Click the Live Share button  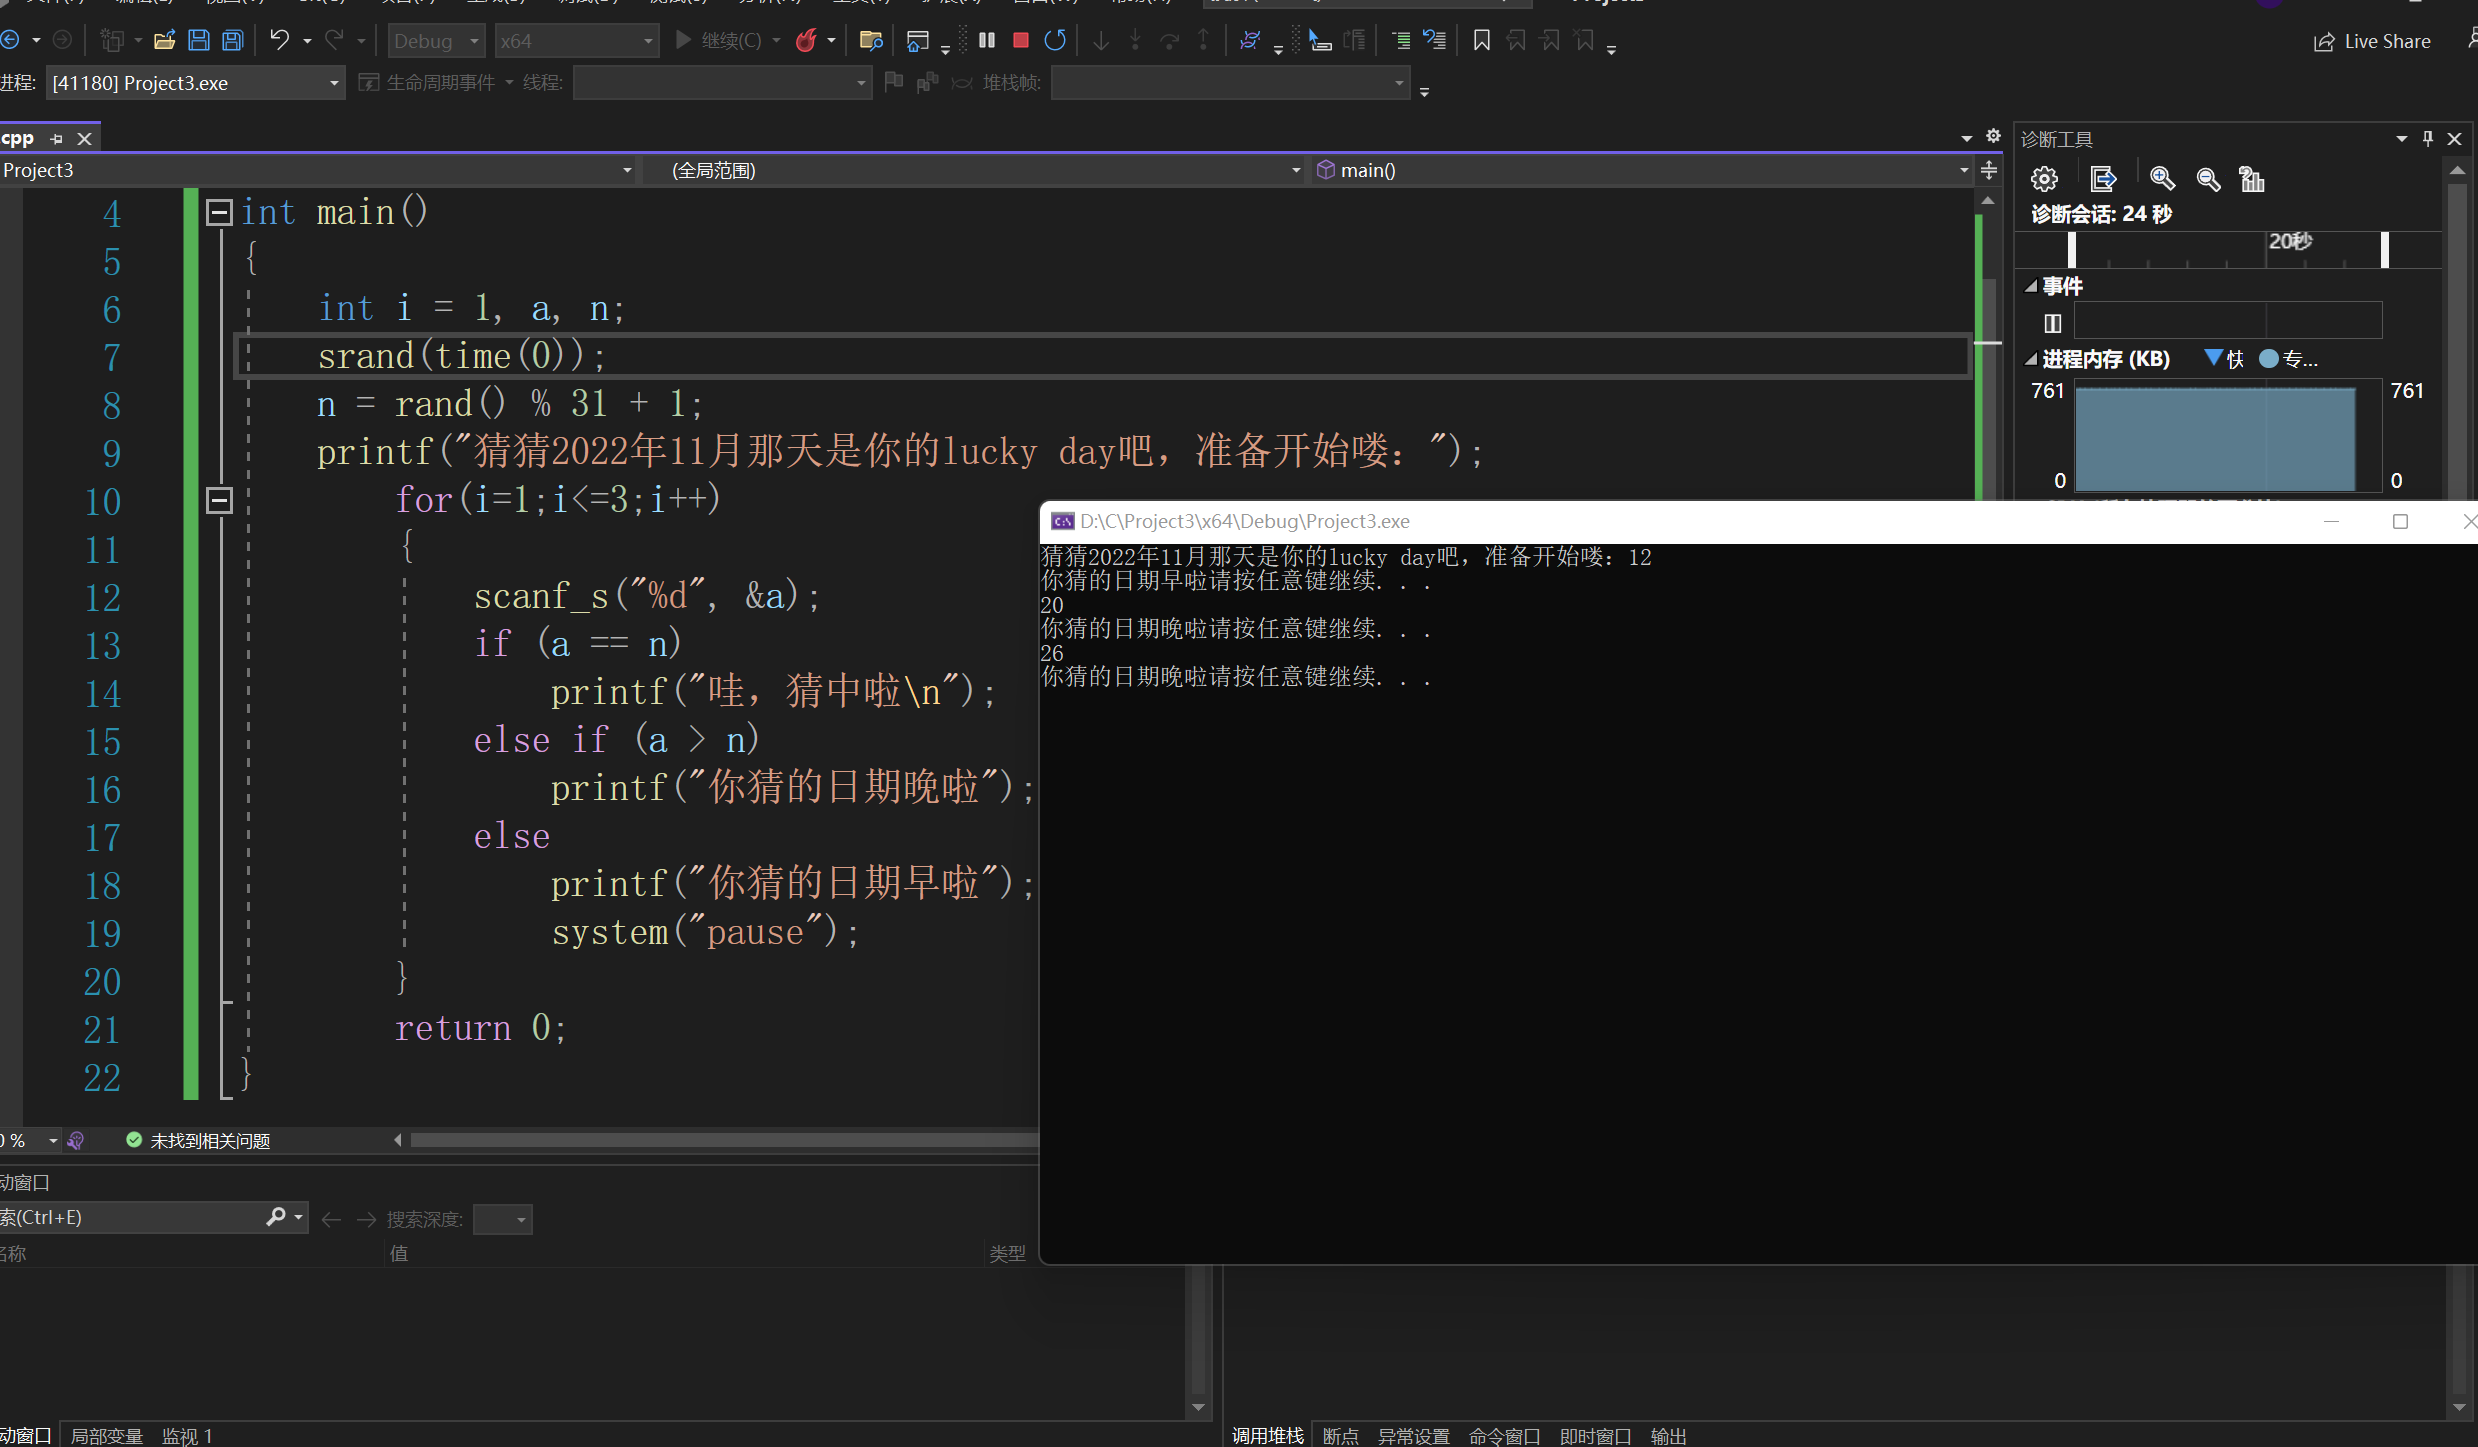click(2372, 41)
